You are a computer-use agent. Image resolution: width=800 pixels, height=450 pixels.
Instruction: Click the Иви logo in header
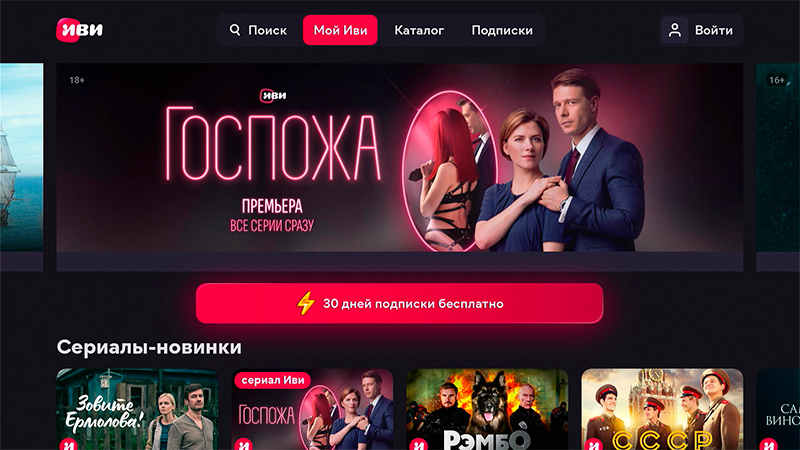pyautogui.click(x=80, y=30)
